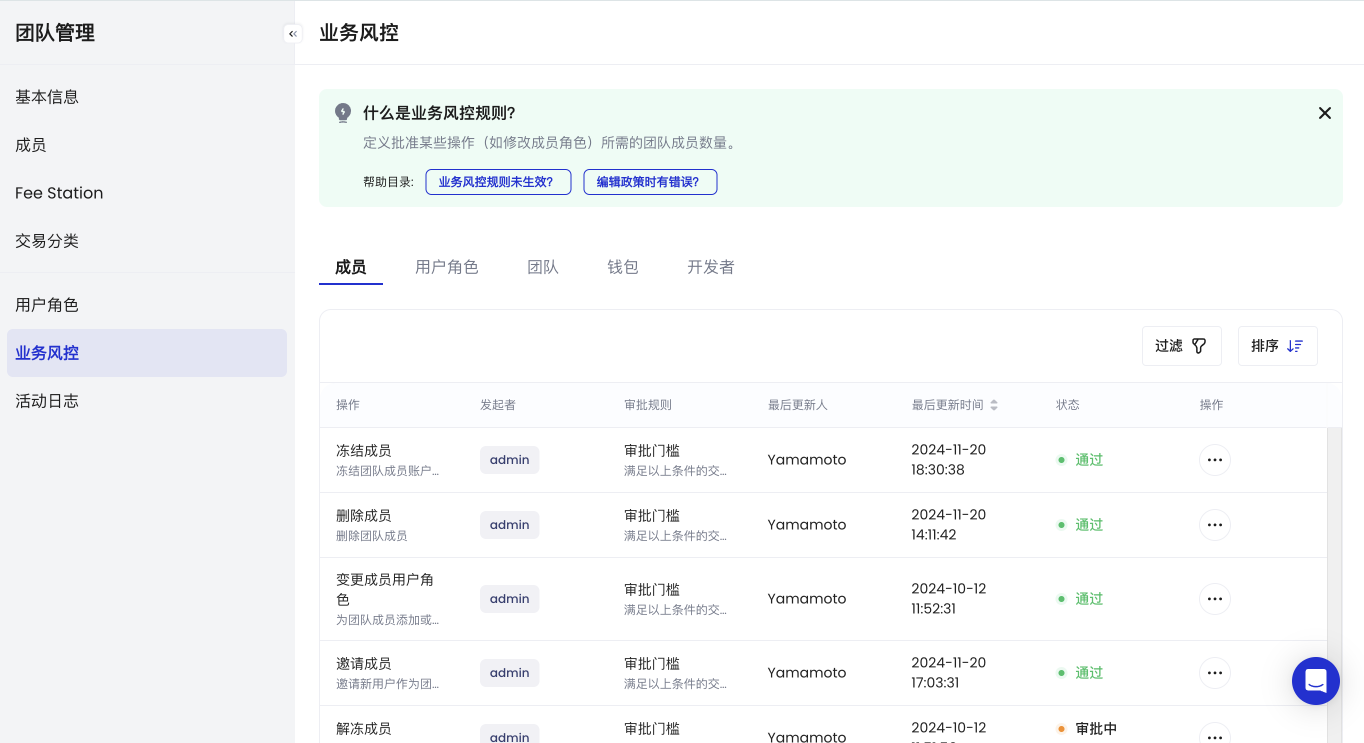Screen dimensions: 1364x743
Task: Switch to the 用户角色 tab
Action: [x=447, y=267]
